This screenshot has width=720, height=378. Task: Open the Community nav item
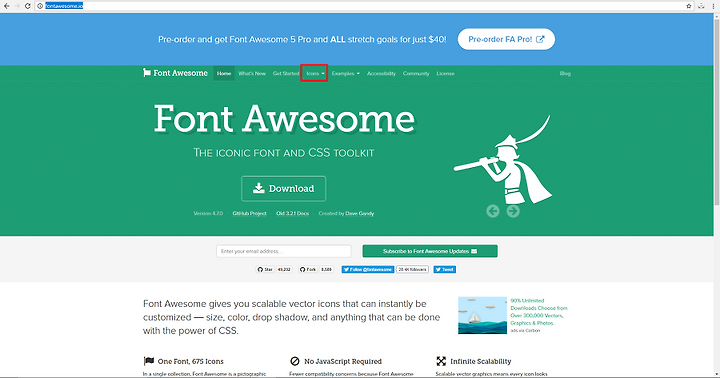[416, 73]
